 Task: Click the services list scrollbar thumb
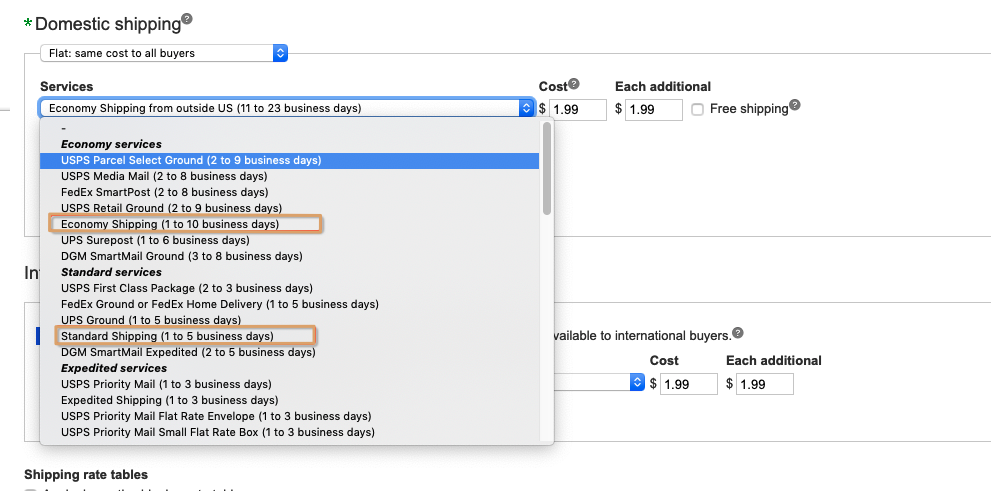tap(547, 168)
